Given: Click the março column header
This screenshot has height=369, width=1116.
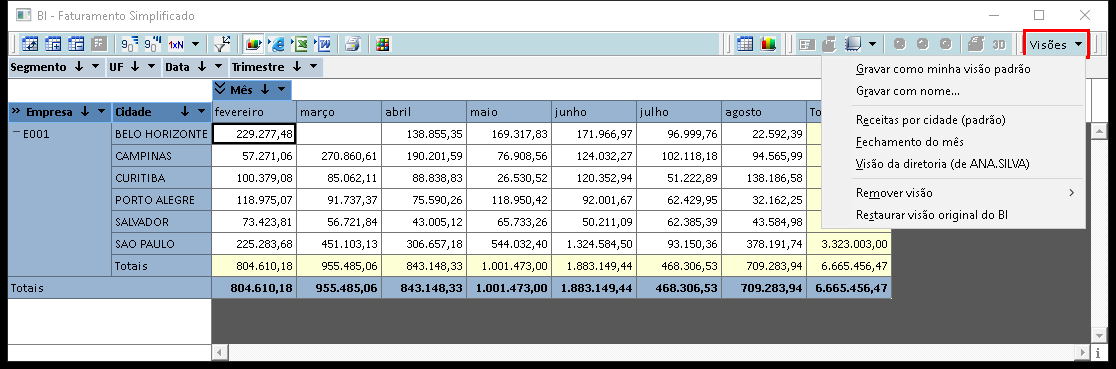Looking at the screenshot, I should click(x=339, y=112).
